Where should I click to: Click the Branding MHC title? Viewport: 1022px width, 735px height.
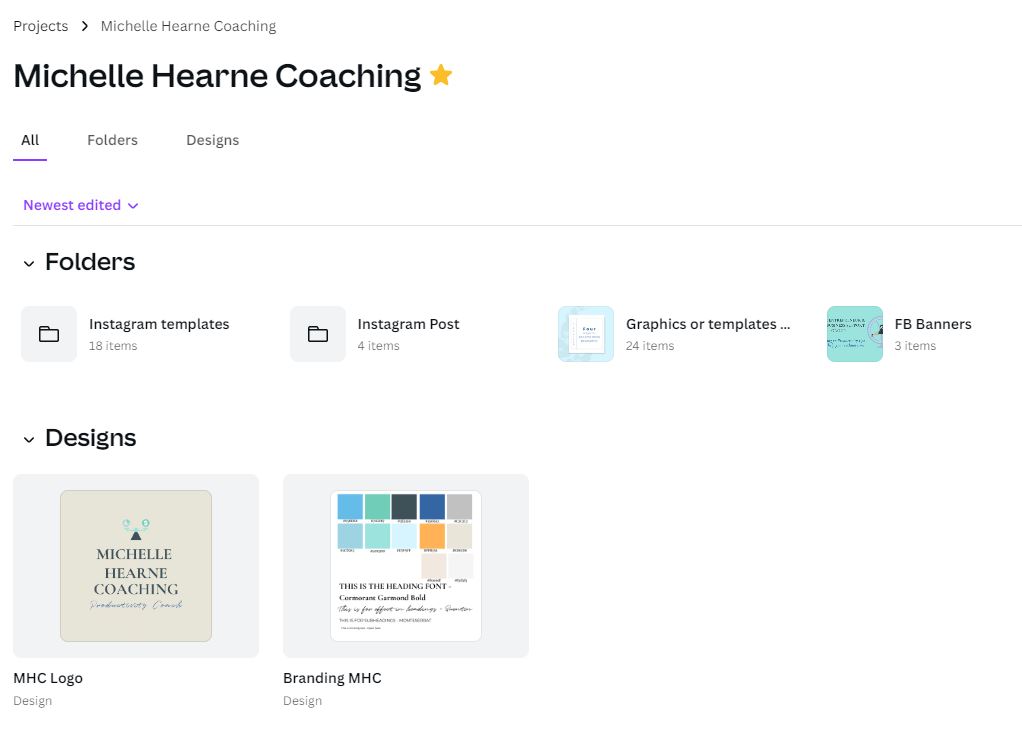tap(332, 678)
